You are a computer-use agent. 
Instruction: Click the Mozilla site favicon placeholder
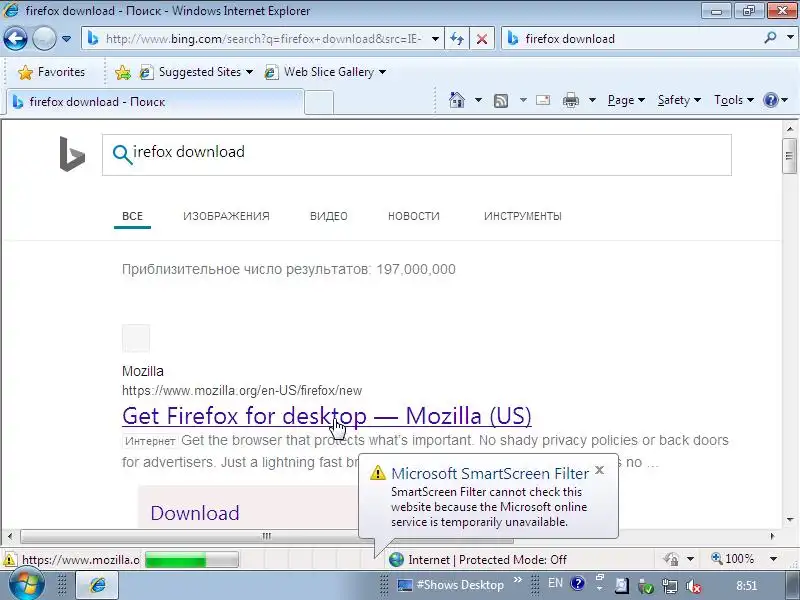tap(136, 338)
